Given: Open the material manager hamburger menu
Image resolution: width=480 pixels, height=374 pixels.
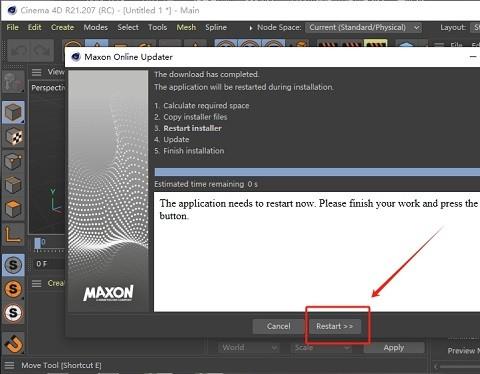Looking at the screenshot, I should [37, 283].
